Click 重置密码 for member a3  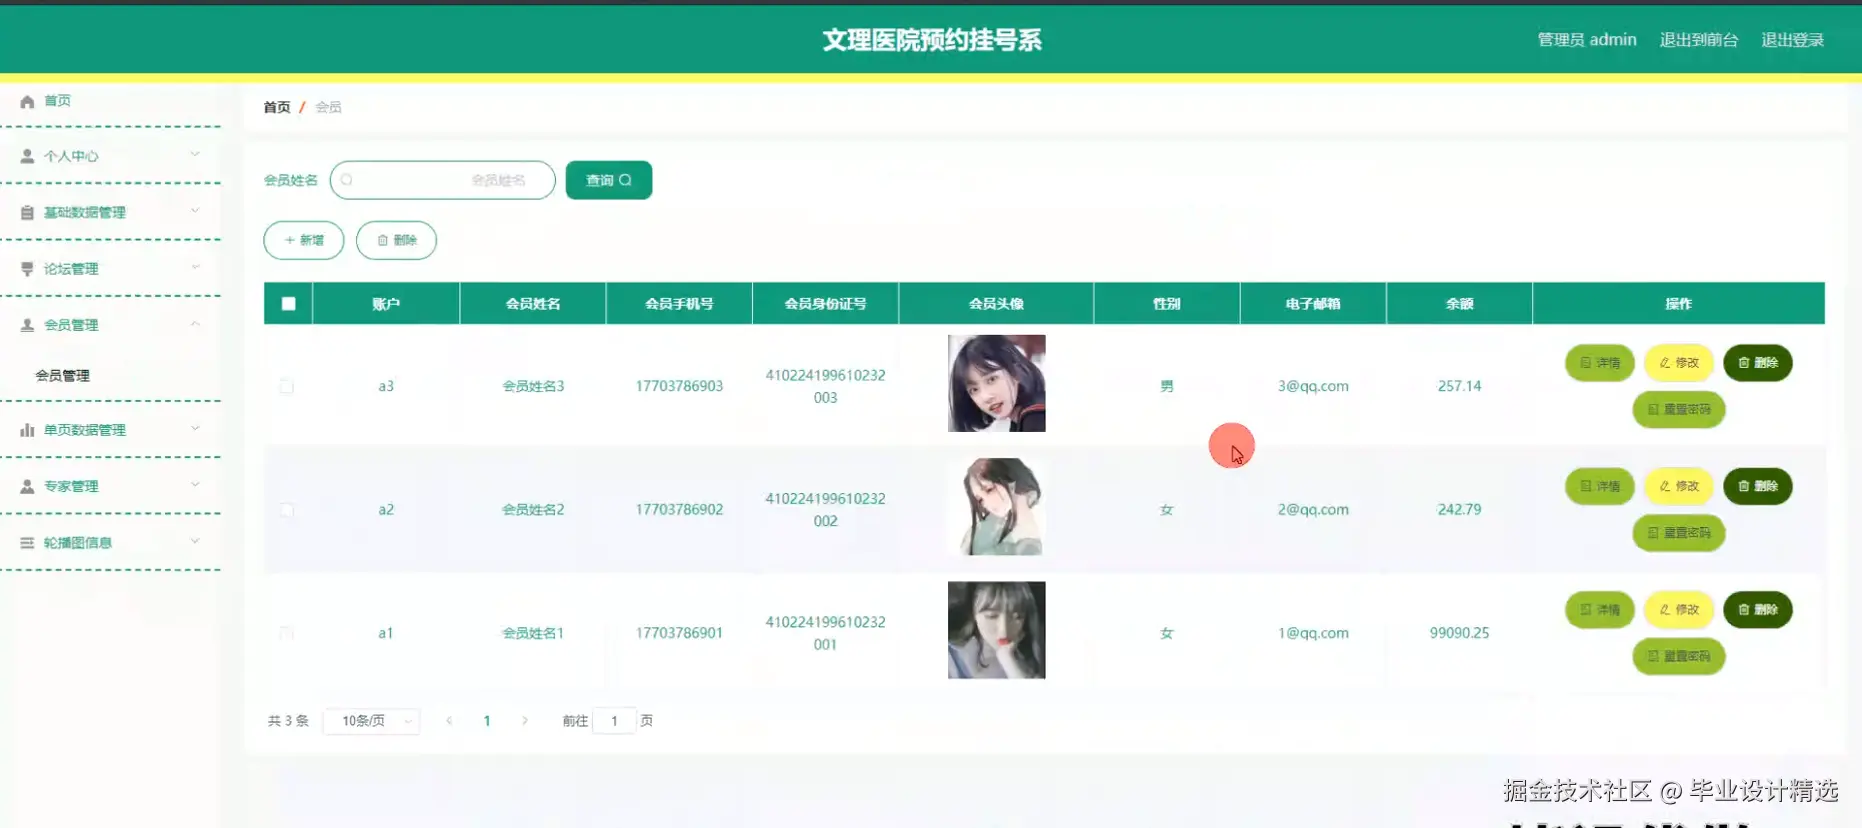(x=1679, y=409)
